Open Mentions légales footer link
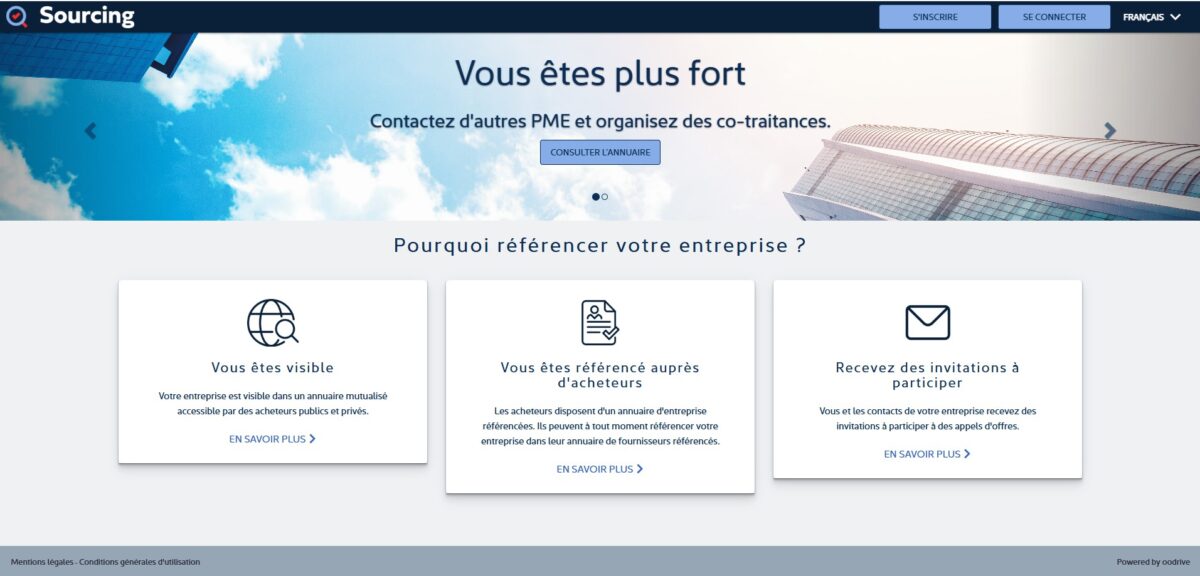This screenshot has height=576, width=1200. click(x=42, y=562)
